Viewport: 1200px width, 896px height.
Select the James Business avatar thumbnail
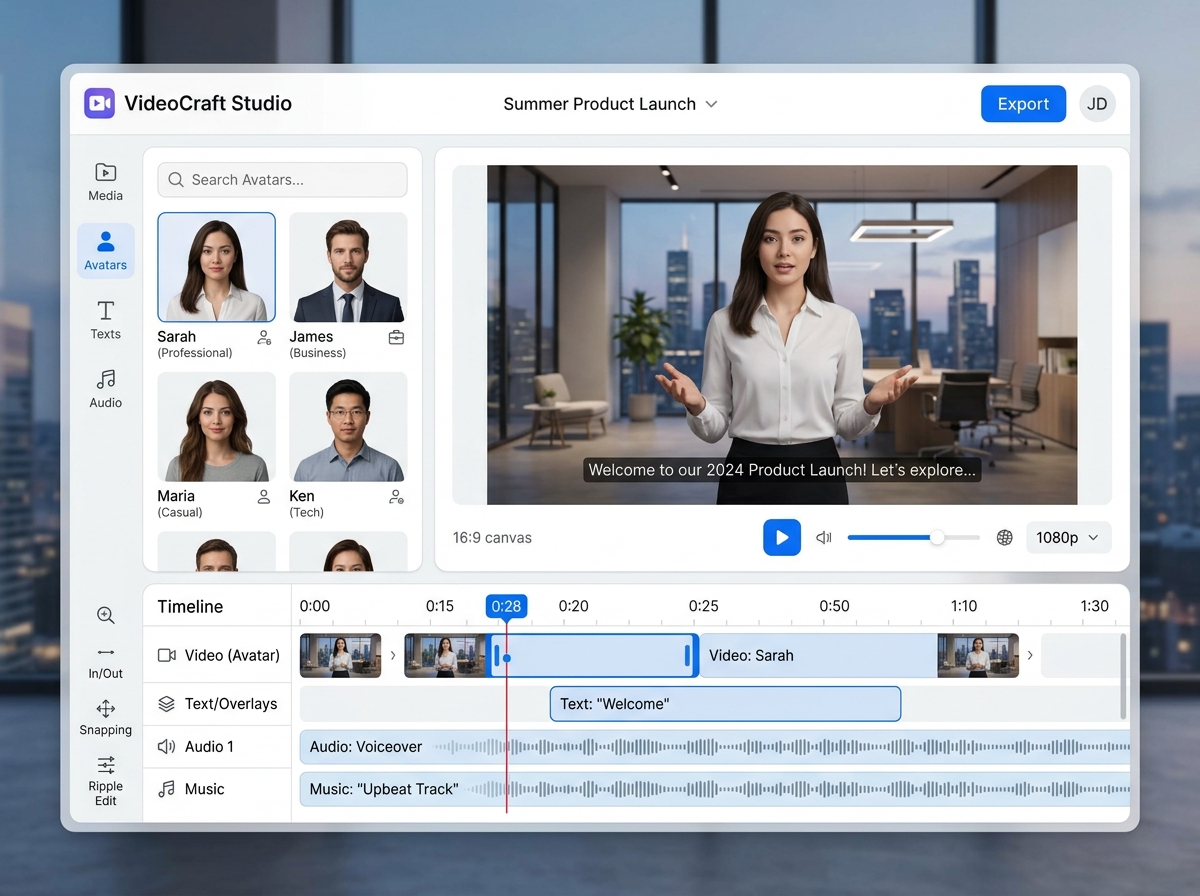pos(348,267)
